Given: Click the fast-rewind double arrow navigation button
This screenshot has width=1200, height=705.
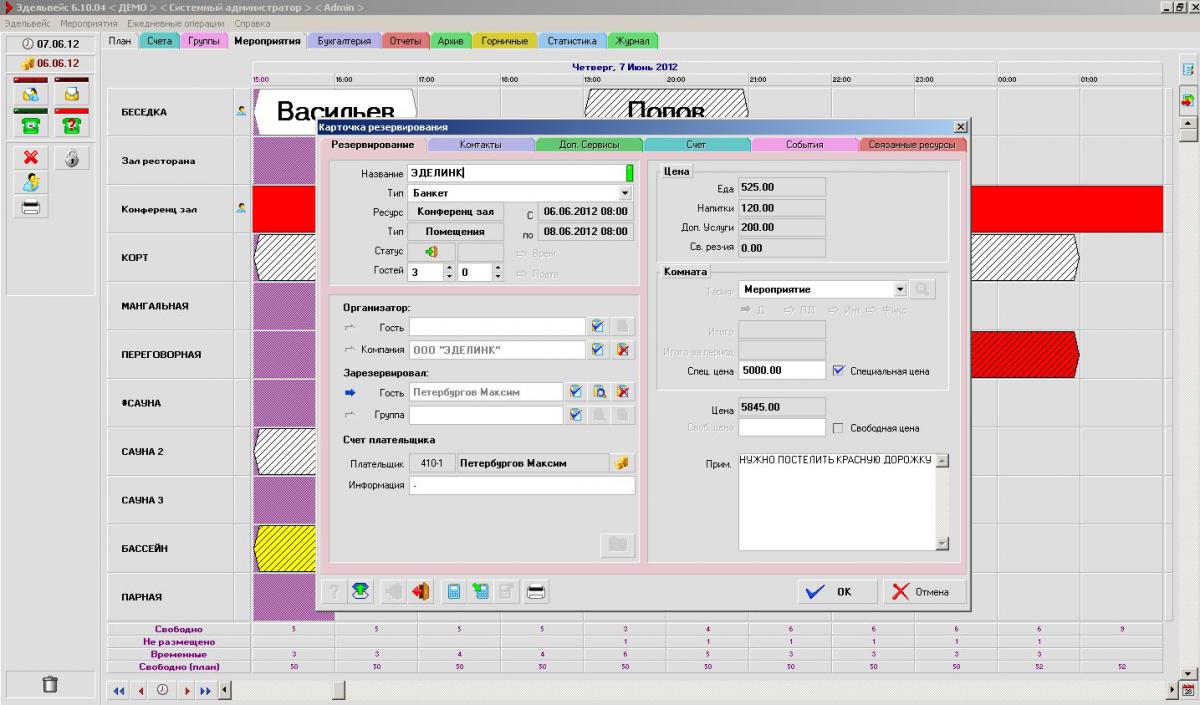Looking at the screenshot, I should point(119,690).
